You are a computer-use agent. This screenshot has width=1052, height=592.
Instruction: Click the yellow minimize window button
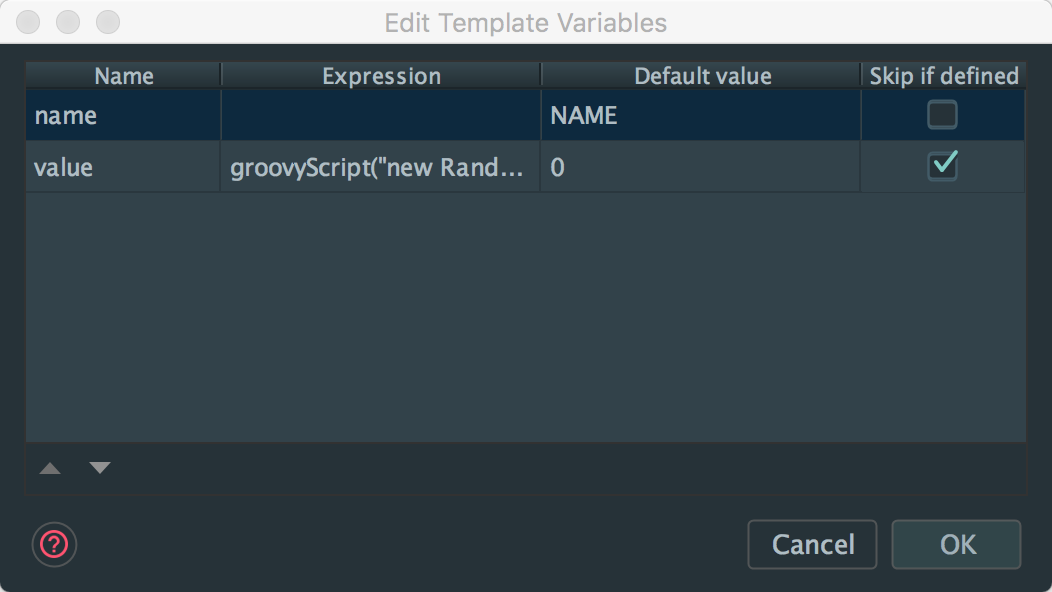68,22
